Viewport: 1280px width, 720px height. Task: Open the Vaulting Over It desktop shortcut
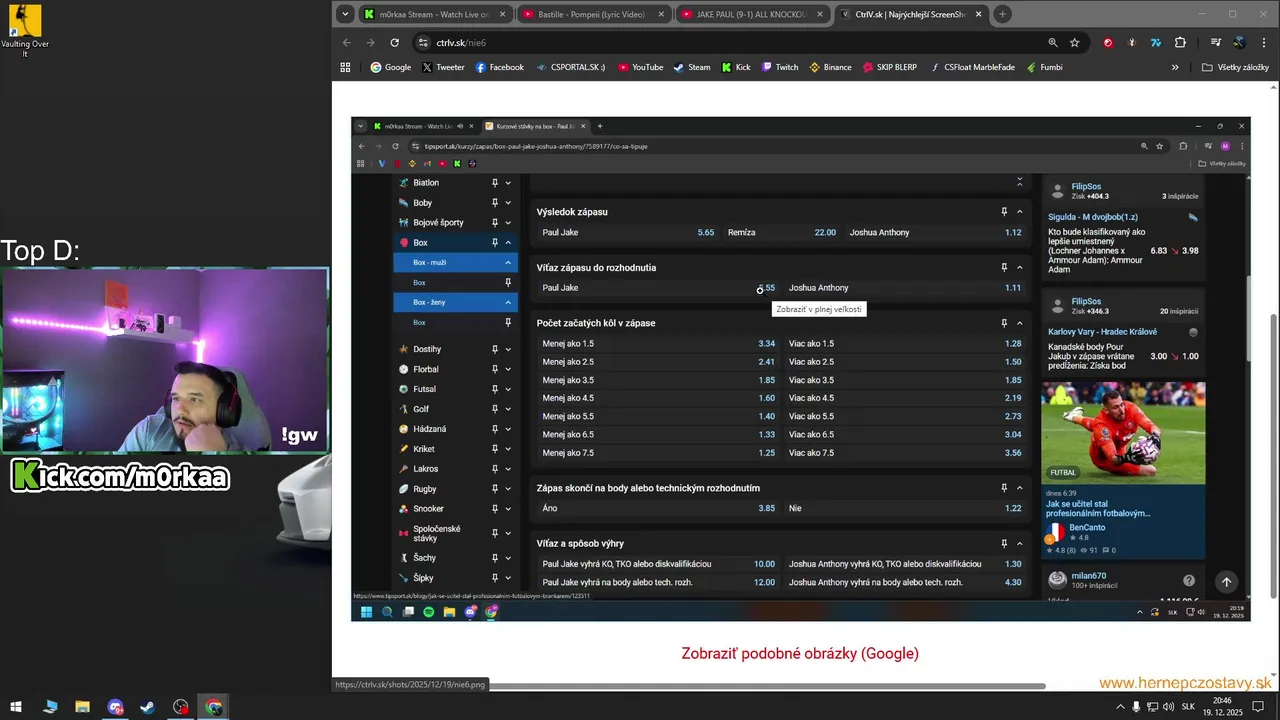25,30
